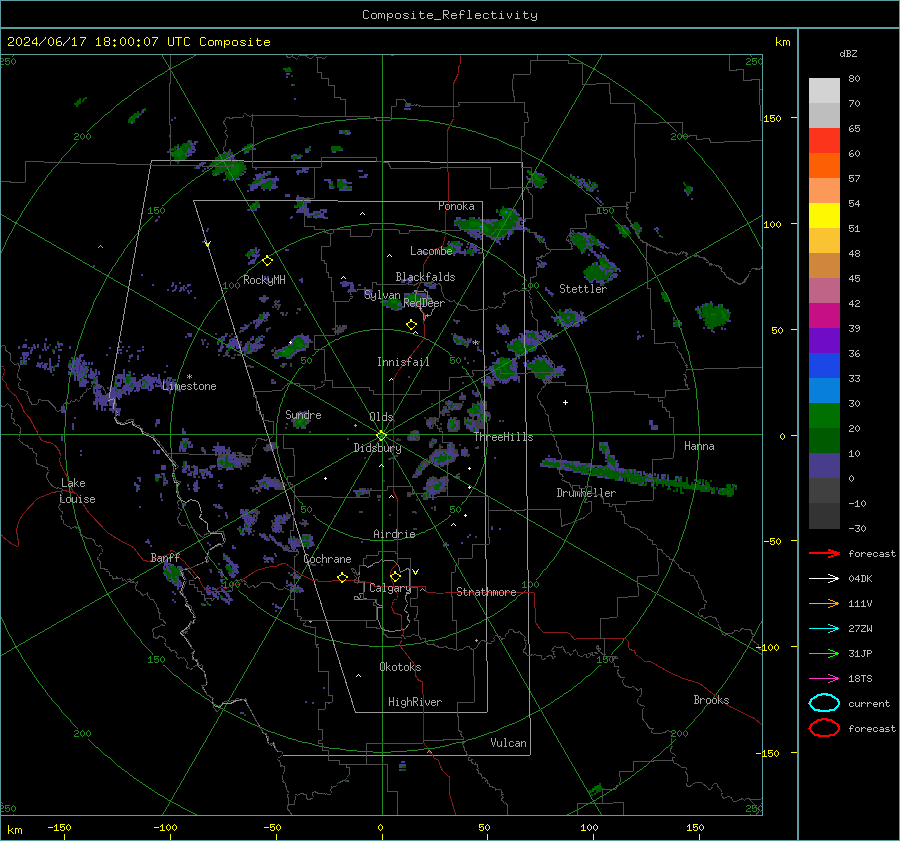
Task: Click the Cochrane label
Action: click(327, 559)
